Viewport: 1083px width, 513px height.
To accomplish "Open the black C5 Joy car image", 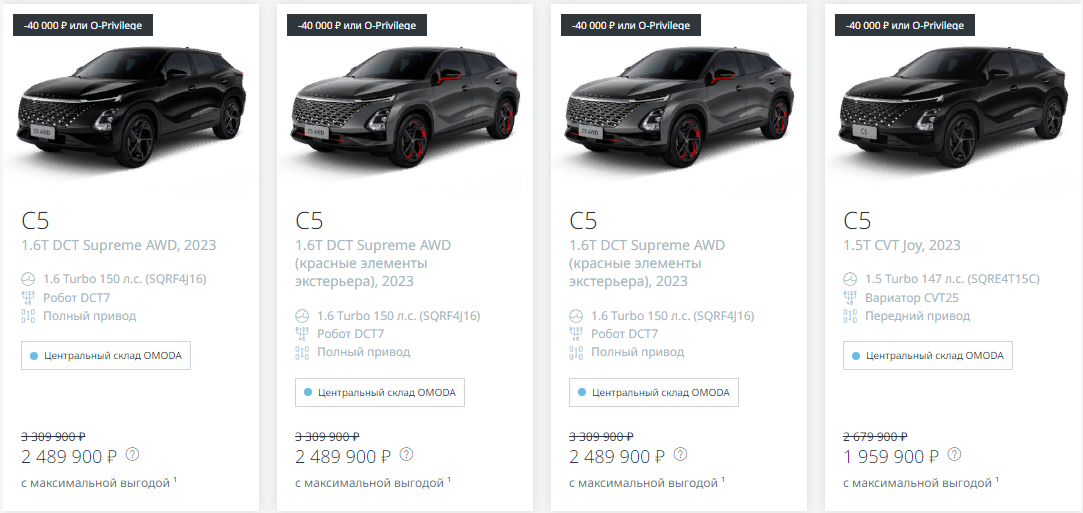I will [x=953, y=107].
